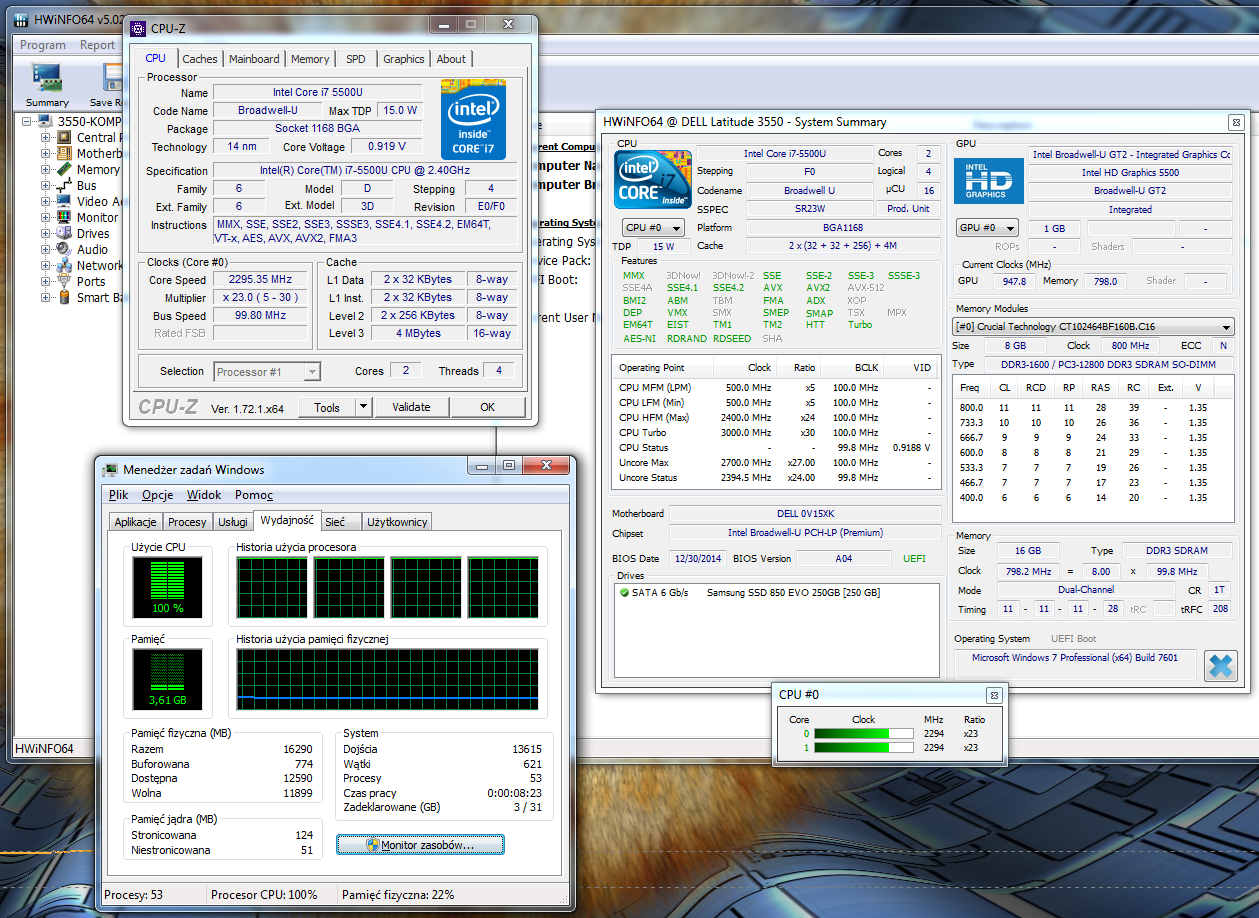This screenshot has height=918, width=1259.
Task: Select the Drives tree icon
Action: (65, 234)
